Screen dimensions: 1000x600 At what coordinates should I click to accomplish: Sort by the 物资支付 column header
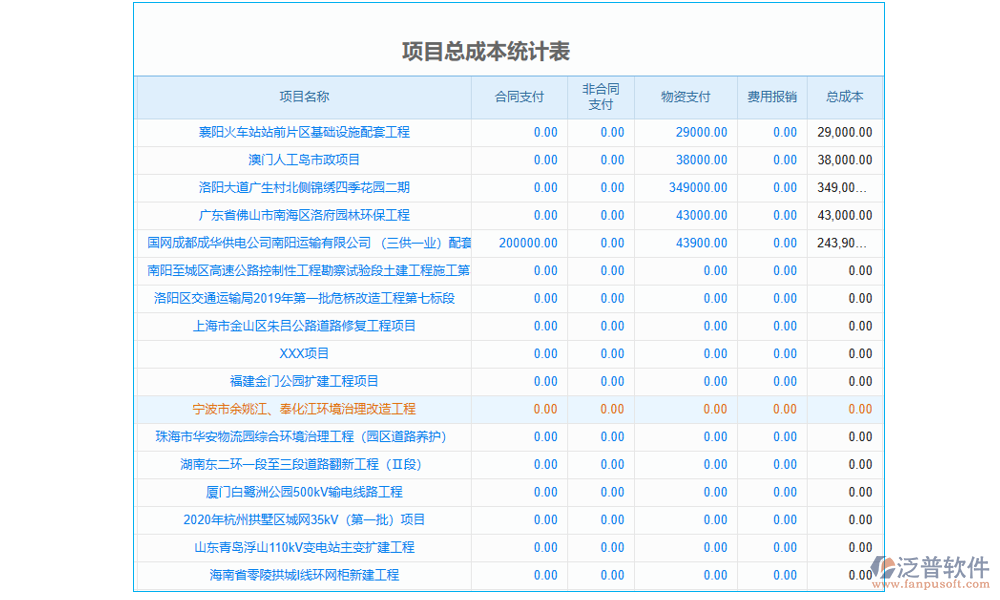click(x=683, y=97)
